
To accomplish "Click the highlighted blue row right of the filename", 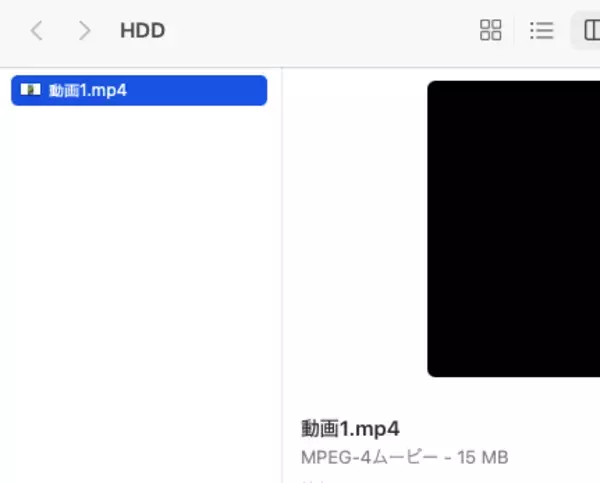I will pos(195,90).
